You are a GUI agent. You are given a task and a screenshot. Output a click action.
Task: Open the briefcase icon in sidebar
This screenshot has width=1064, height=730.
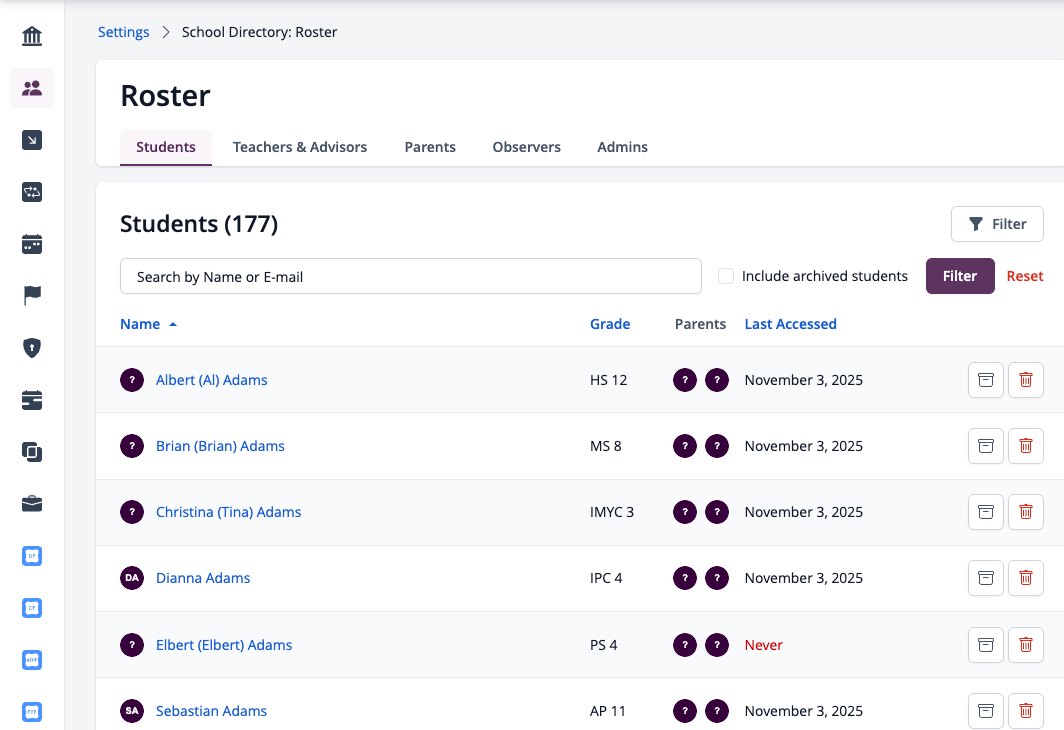click(32, 503)
